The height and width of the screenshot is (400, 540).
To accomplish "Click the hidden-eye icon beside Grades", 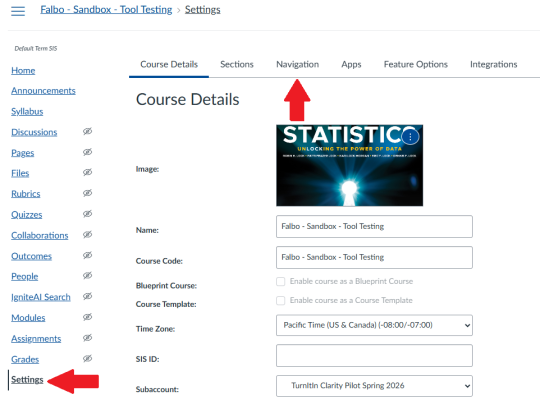I will coord(87,359).
